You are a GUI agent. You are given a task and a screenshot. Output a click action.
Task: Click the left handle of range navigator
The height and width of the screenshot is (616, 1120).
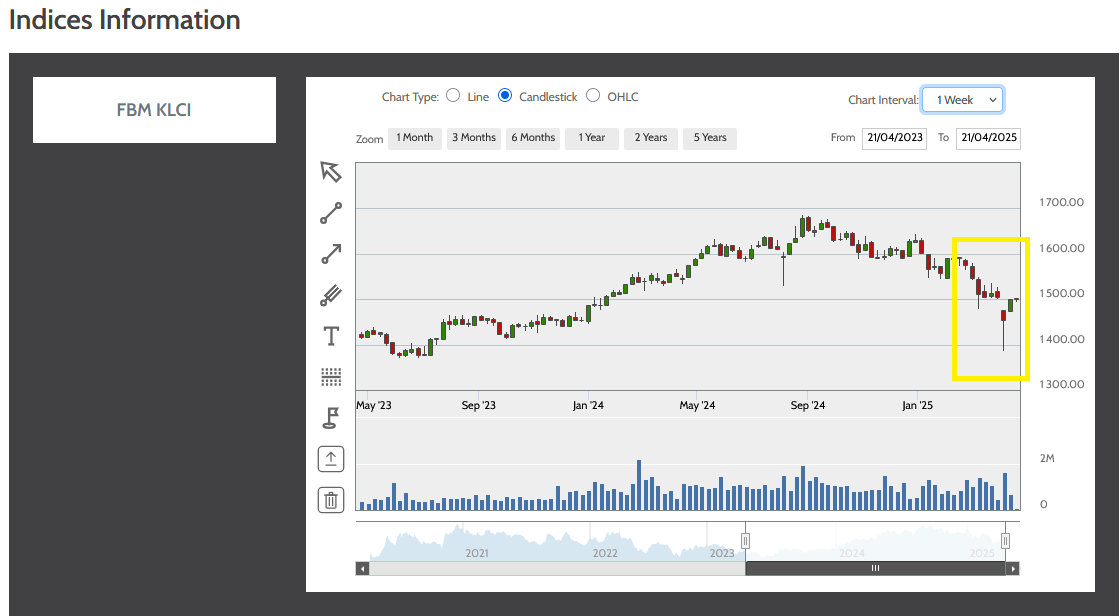745,541
